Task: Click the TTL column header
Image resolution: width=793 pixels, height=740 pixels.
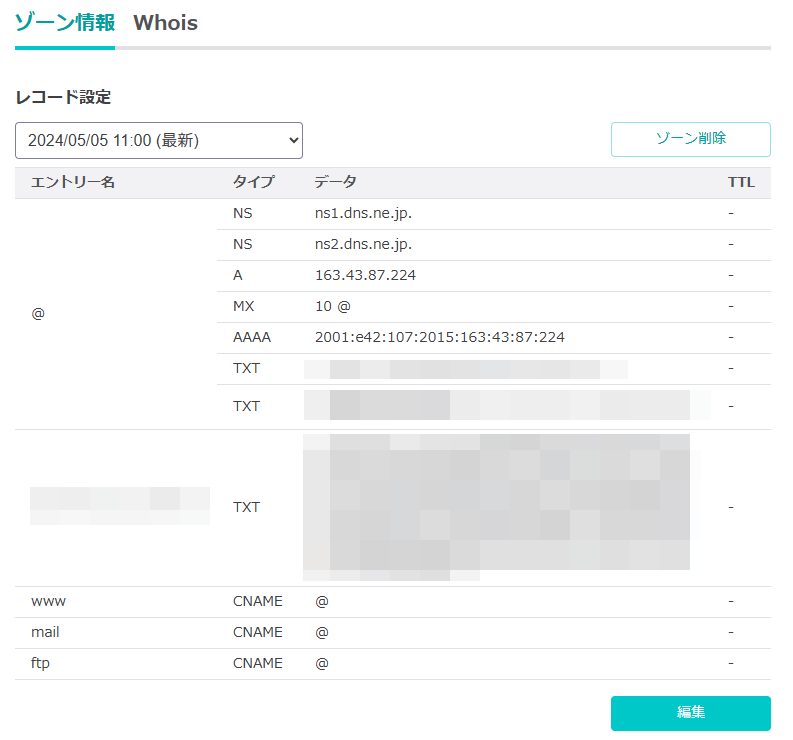Action: tap(741, 183)
